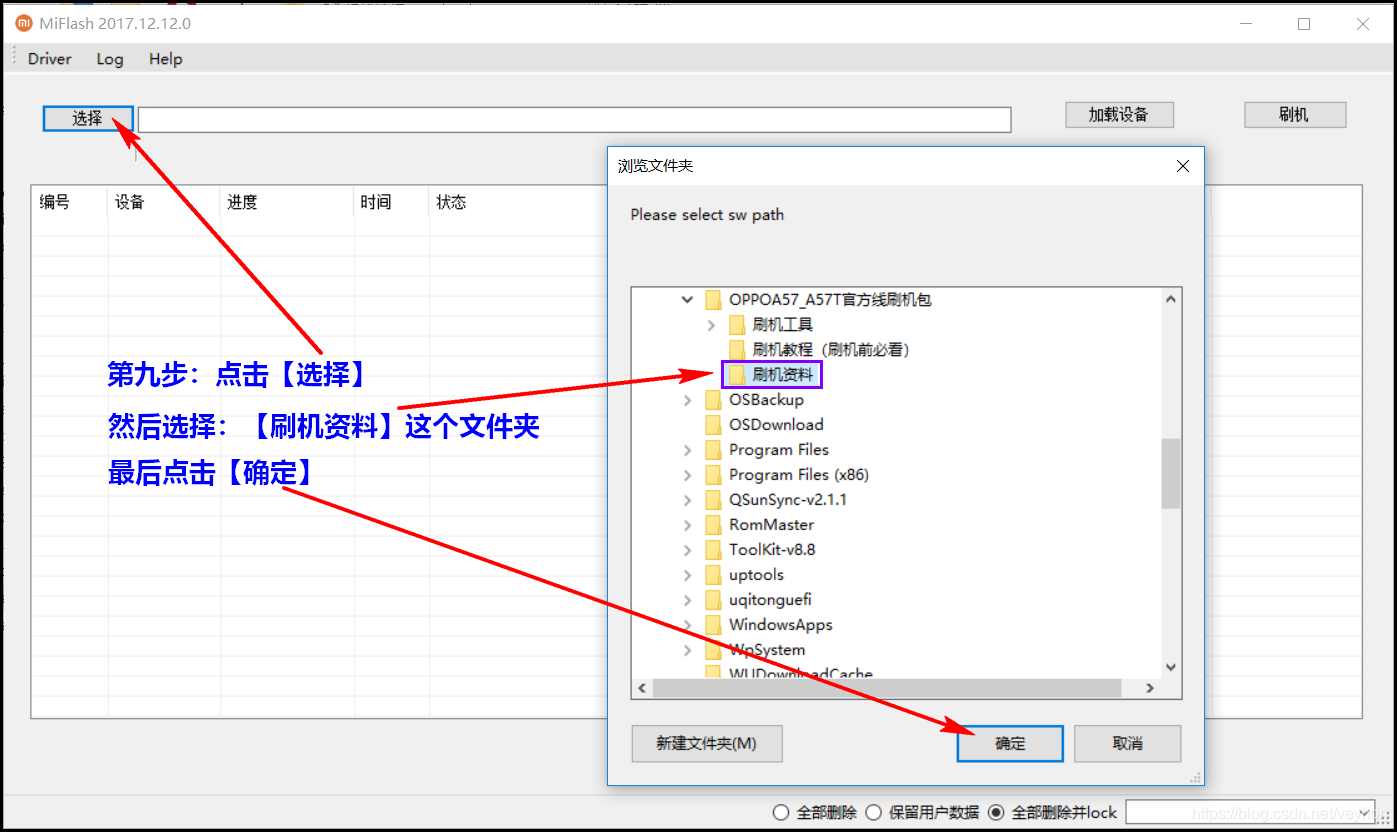
Task: Expand the uqitonguefi folder
Action: point(687,600)
